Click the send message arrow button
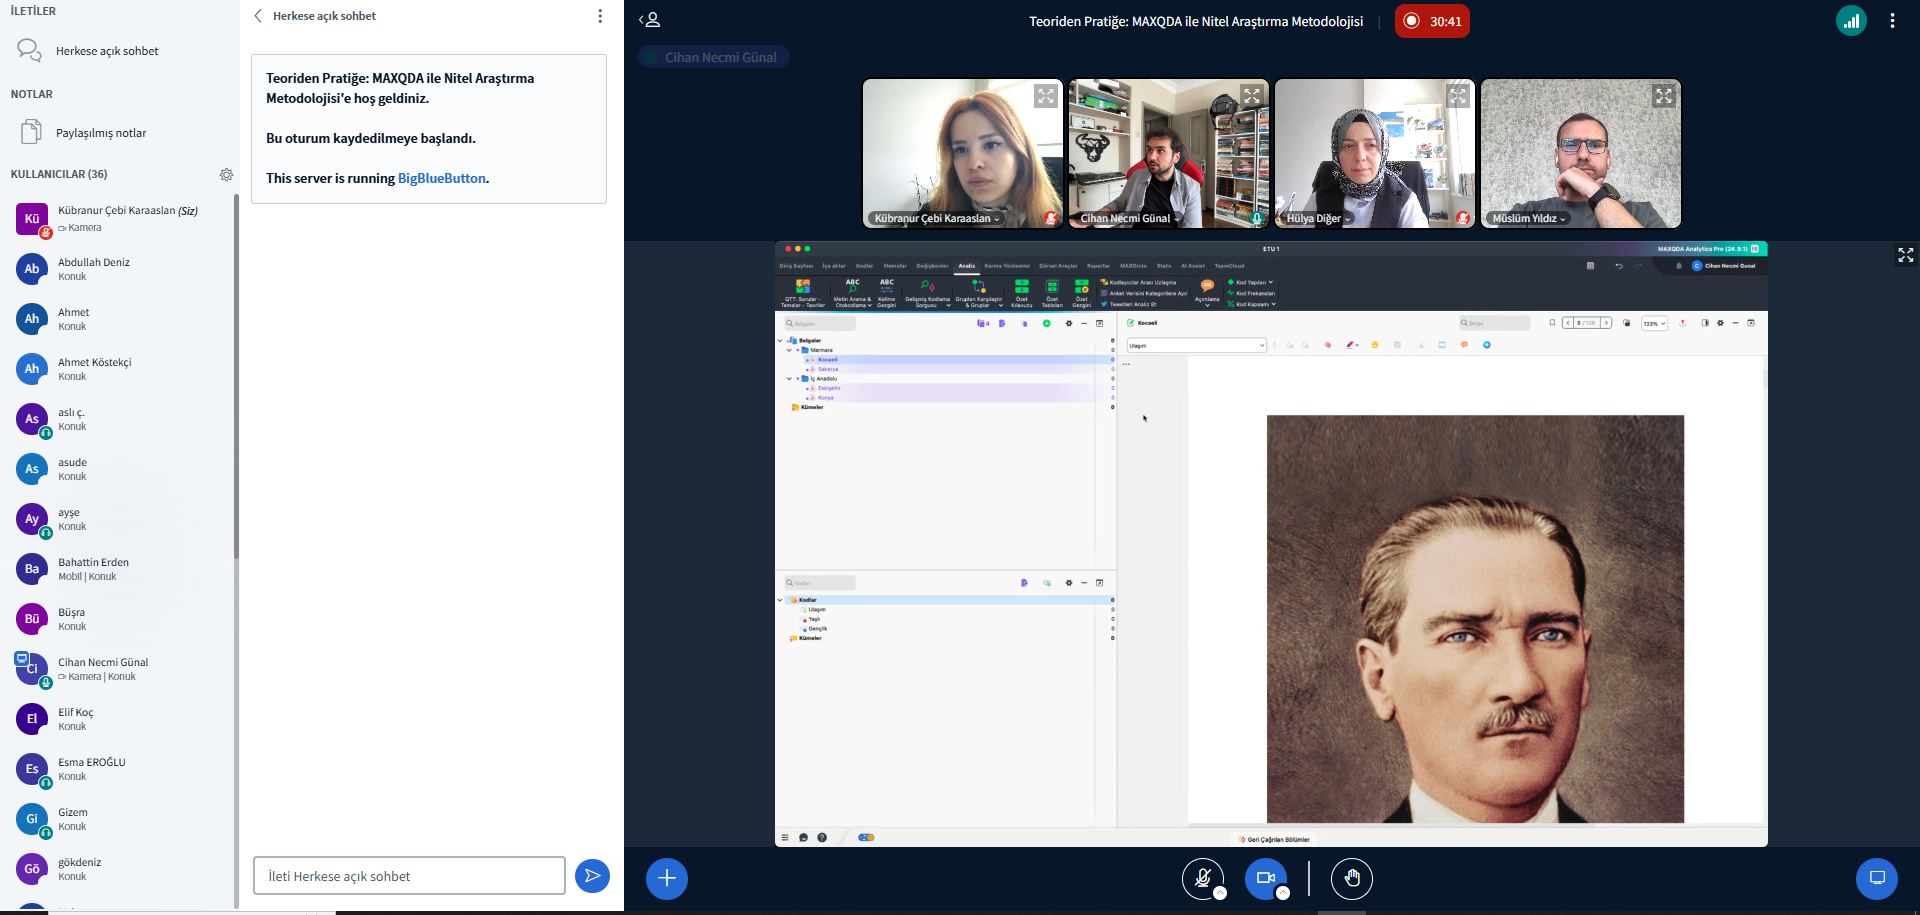The image size is (1920, 915). 592,876
